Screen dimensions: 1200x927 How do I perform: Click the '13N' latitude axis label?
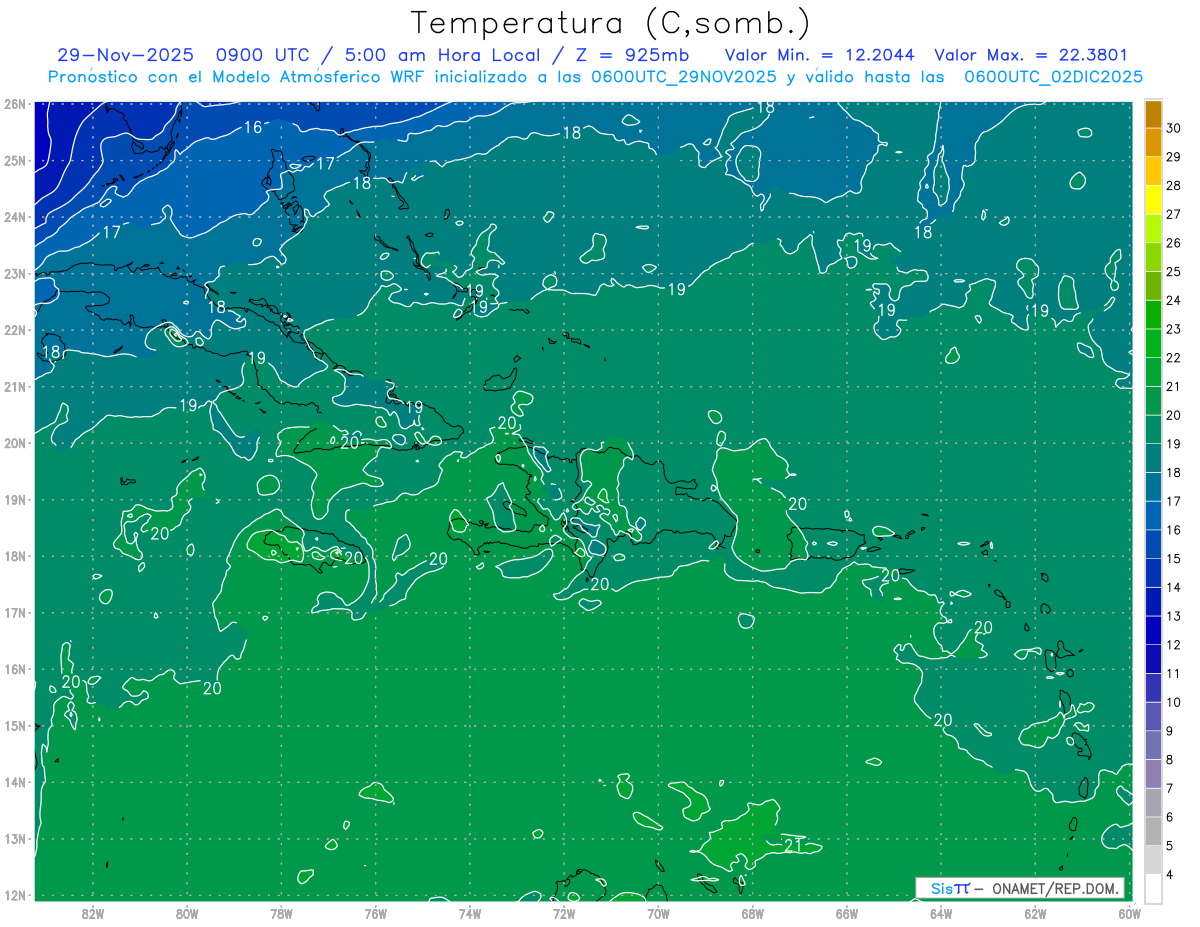coord(14,838)
